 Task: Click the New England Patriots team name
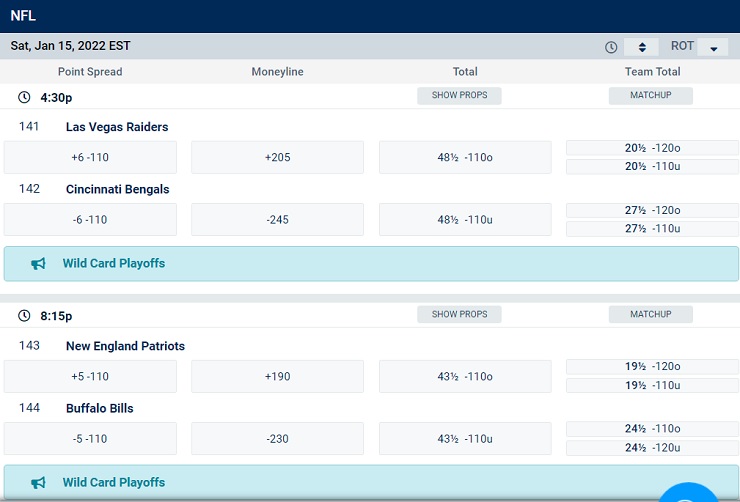(x=125, y=346)
